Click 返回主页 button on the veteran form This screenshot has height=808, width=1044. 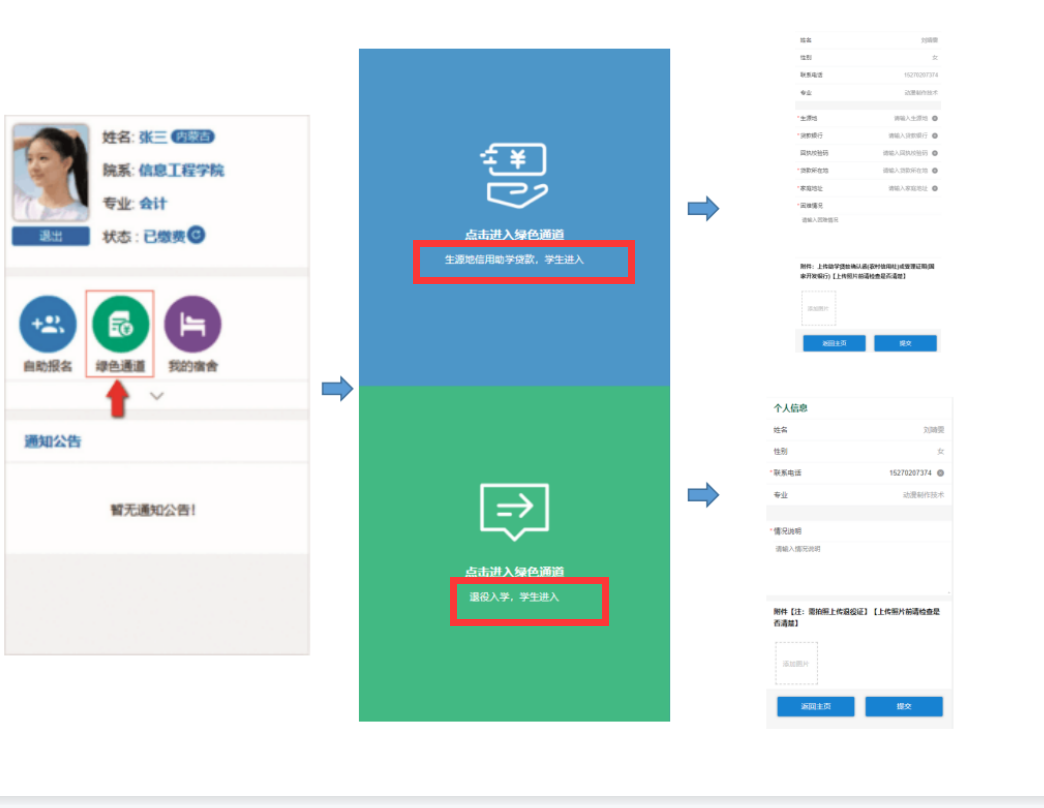815,706
